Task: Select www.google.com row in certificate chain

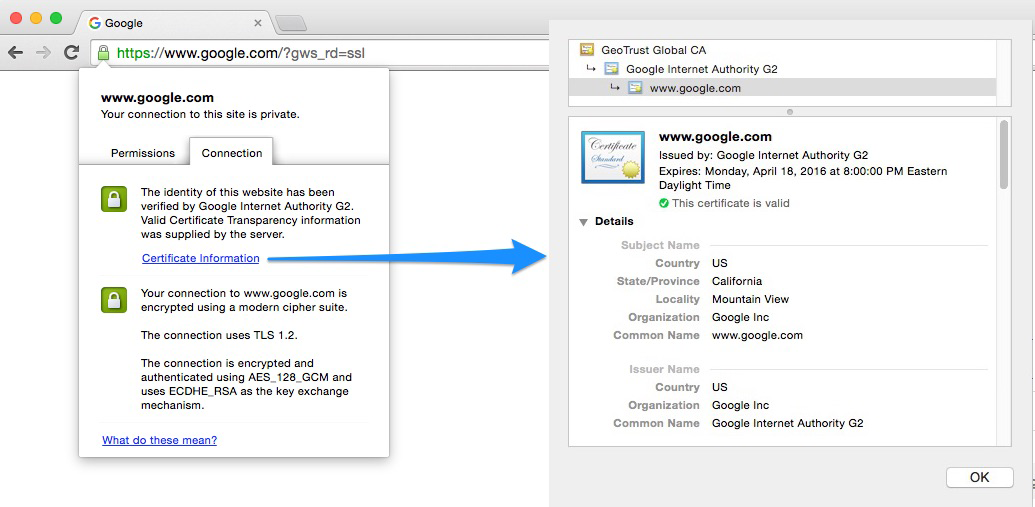Action: pyautogui.click(x=782, y=88)
